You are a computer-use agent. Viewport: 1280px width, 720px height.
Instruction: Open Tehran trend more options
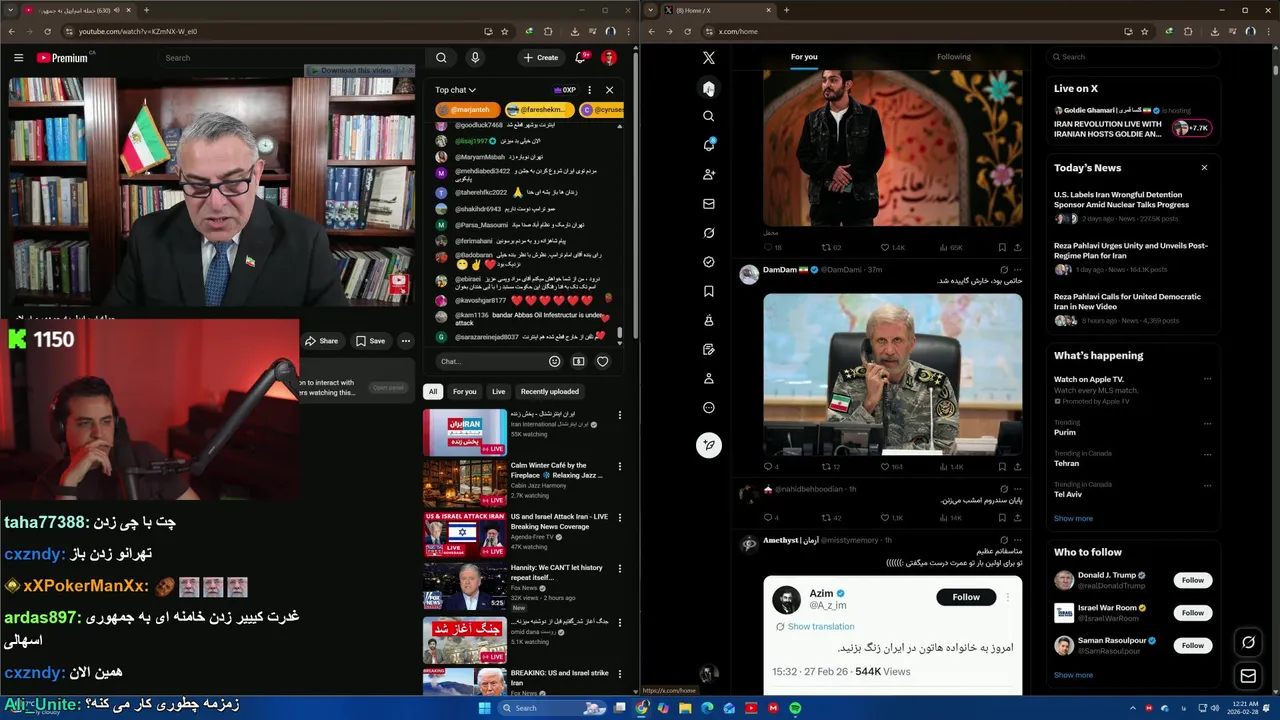click(x=1207, y=454)
